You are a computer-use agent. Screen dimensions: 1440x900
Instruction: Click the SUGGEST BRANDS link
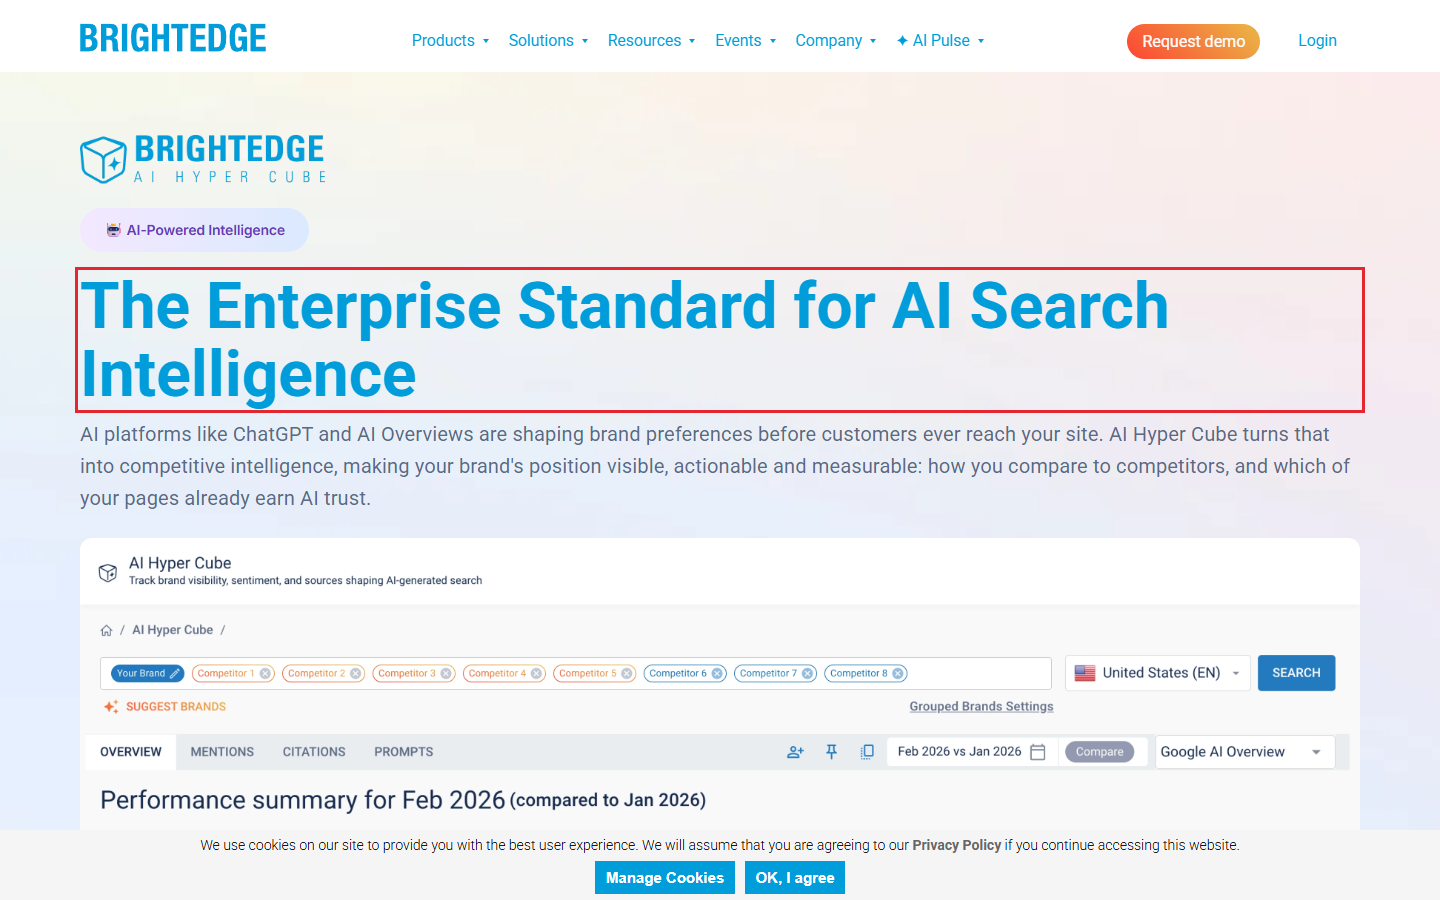point(176,707)
